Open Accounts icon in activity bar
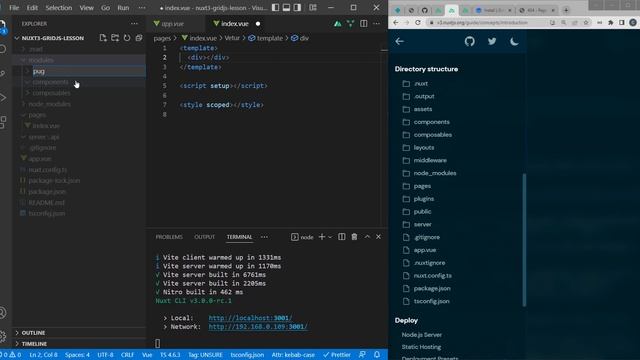The width and height of the screenshot is (640, 360). 3,313
